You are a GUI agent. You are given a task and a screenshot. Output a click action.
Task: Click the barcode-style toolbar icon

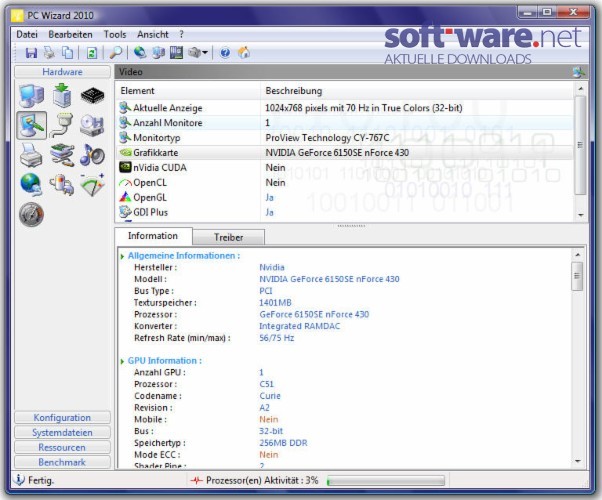176,53
